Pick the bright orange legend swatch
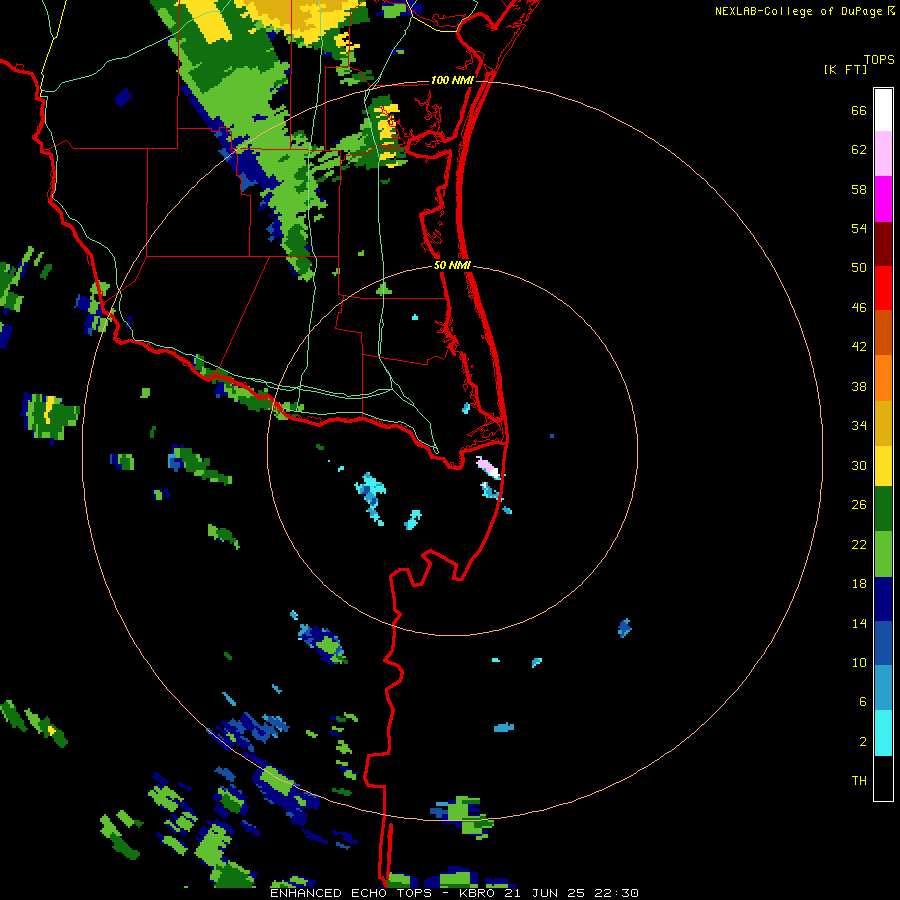The height and width of the screenshot is (900, 900). [x=883, y=378]
